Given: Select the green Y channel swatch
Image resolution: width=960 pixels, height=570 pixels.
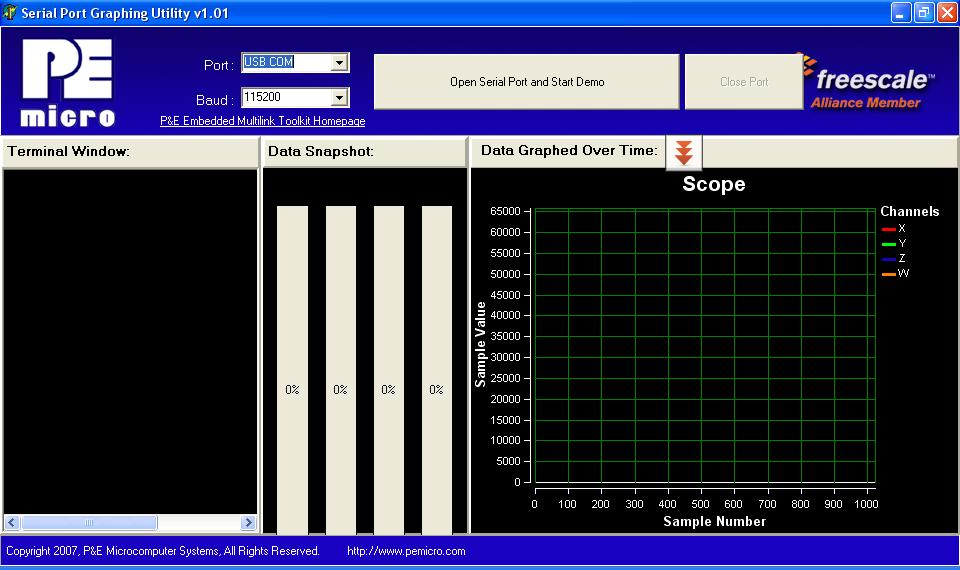Looking at the screenshot, I should point(888,244).
